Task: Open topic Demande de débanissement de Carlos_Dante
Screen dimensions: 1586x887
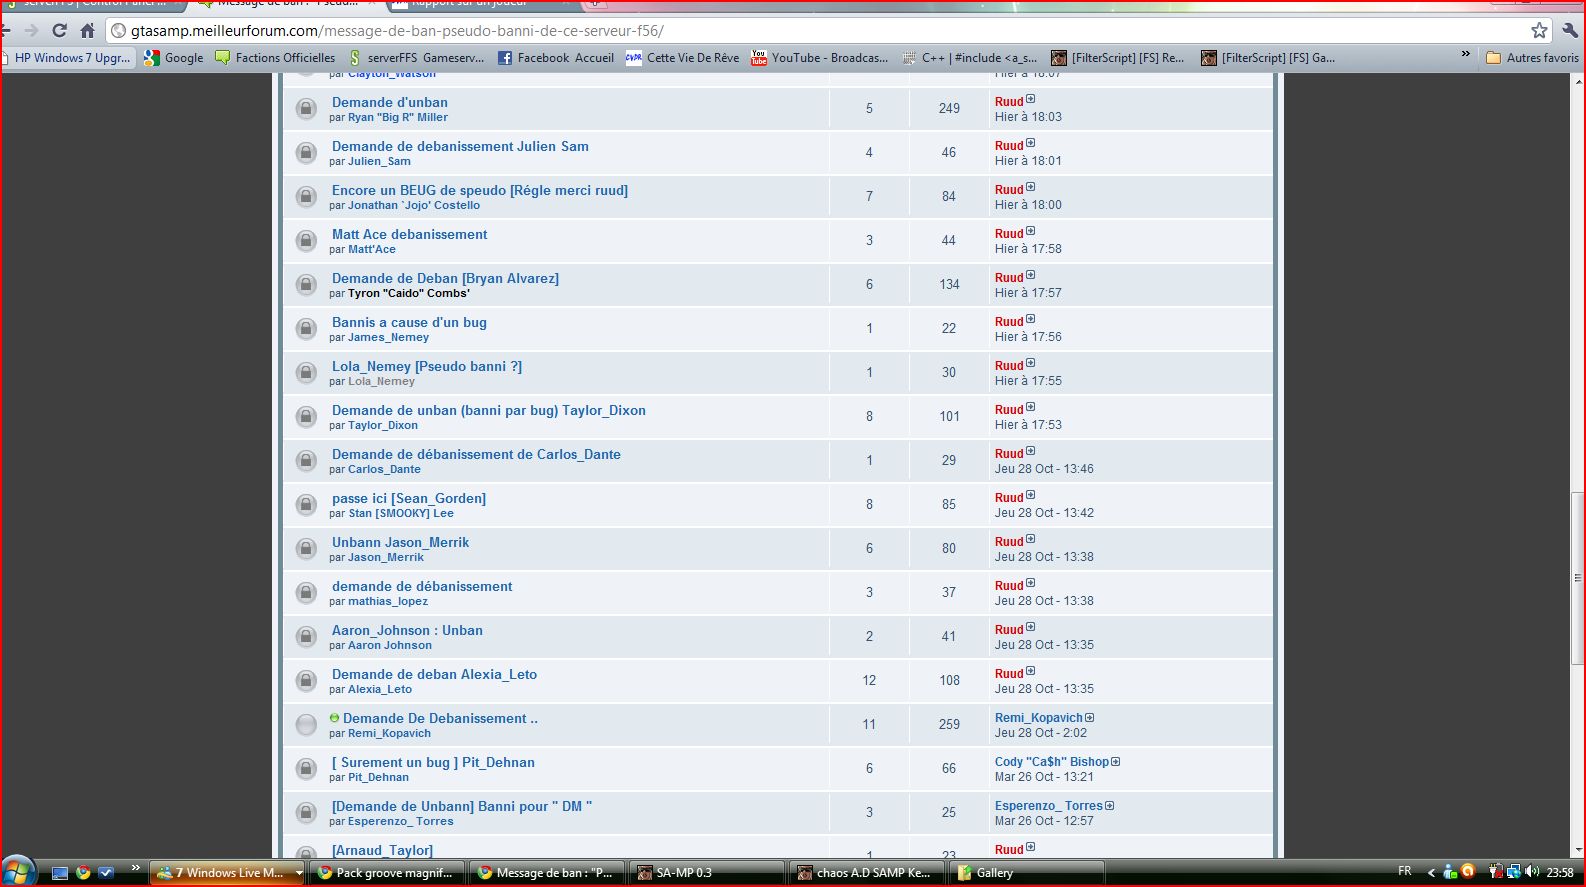Action: coord(476,454)
